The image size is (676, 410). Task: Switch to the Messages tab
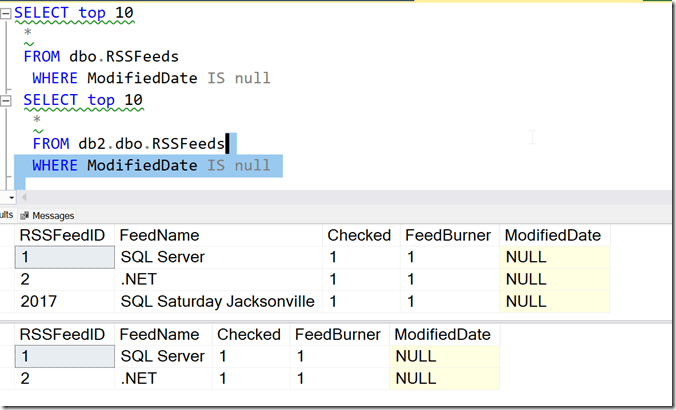pos(47,216)
